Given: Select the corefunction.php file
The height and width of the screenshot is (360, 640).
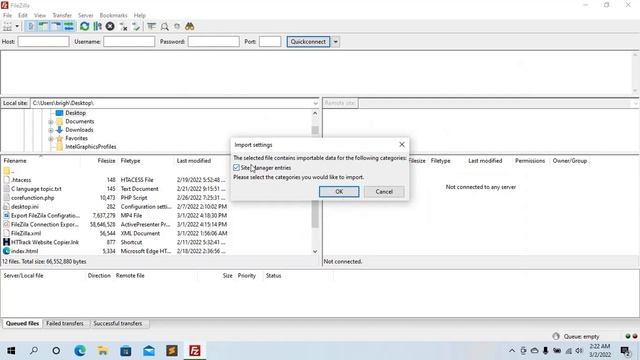Looking at the screenshot, I should 115,198.
